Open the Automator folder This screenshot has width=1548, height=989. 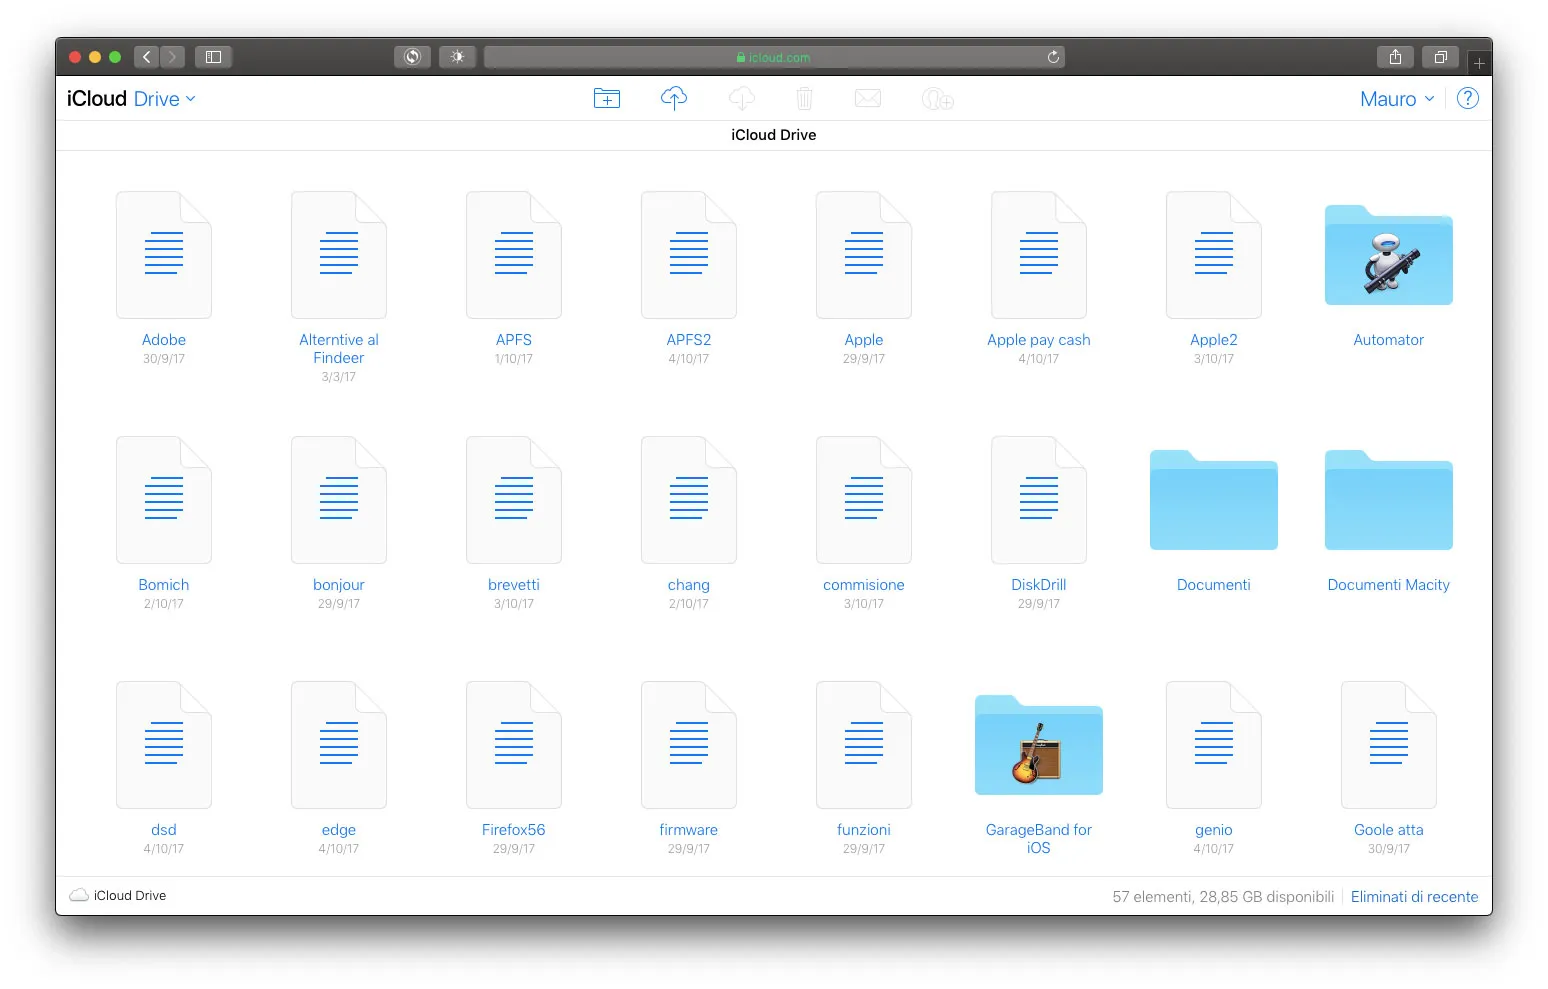coord(1388,256)
